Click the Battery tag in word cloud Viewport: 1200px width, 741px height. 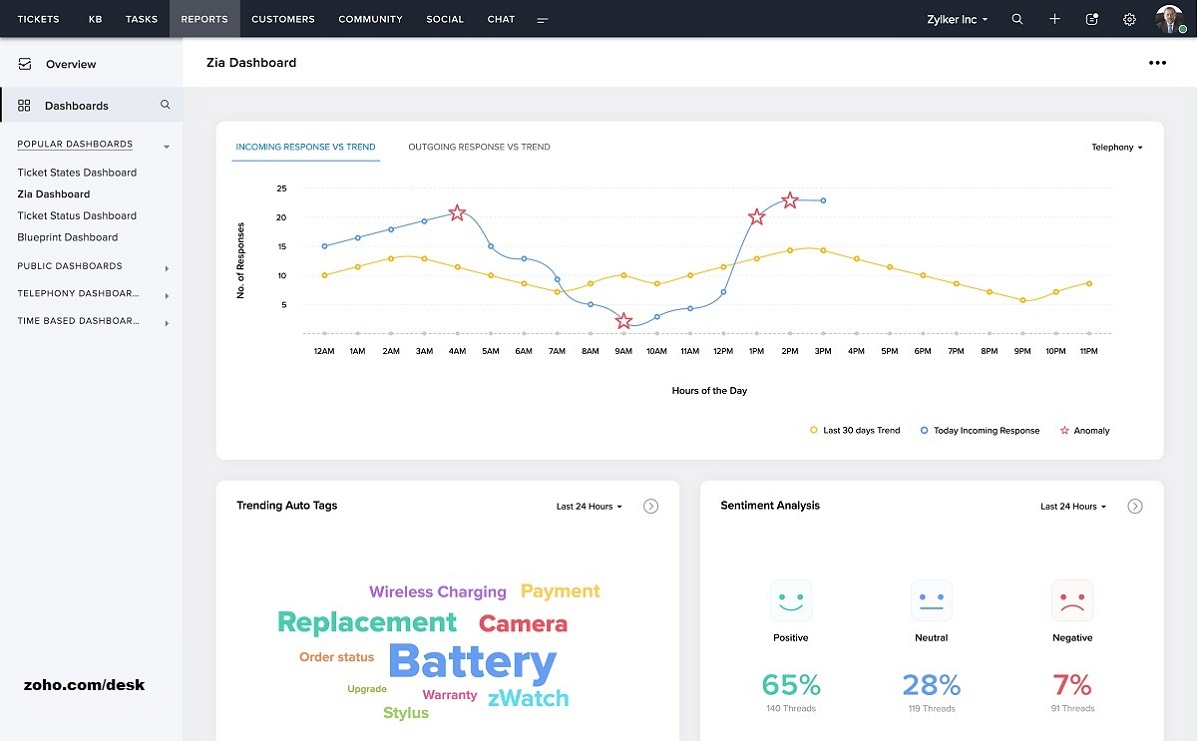tap(472, 662)
